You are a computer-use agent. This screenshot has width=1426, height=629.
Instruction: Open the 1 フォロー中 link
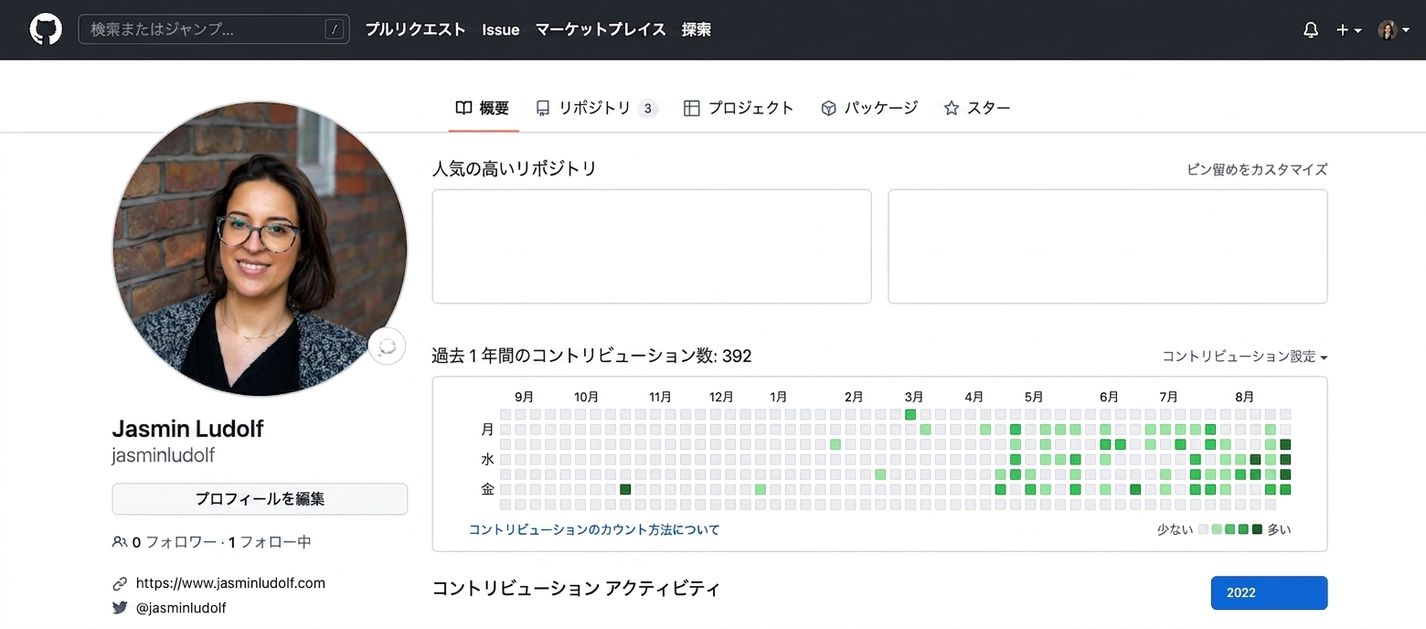click(x=270, y=543)
